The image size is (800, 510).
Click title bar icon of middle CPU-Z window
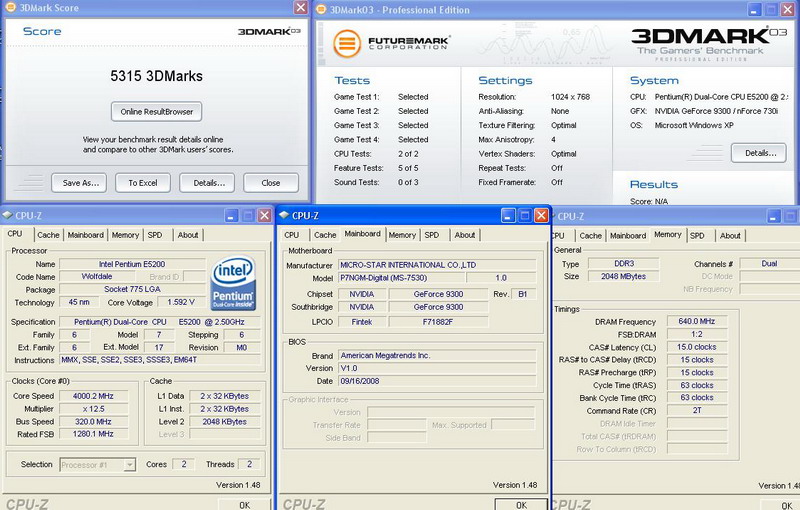click(284, 216)
